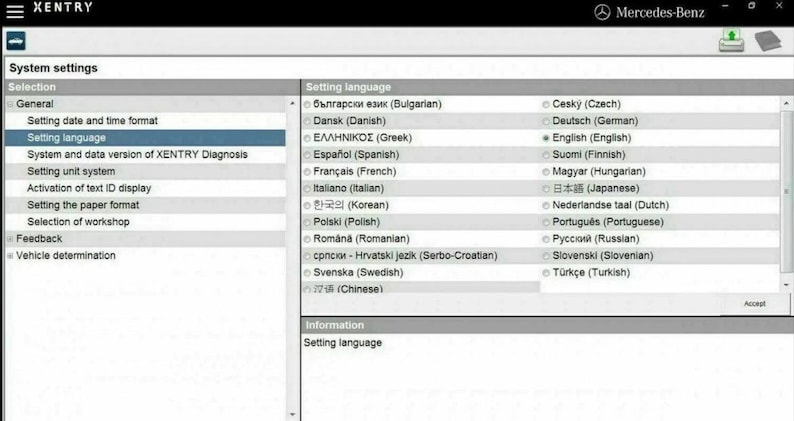This screenshot has height=421, width=794.
Task: Choose Español (Spanish) radio button
Action: pos(307,155)
